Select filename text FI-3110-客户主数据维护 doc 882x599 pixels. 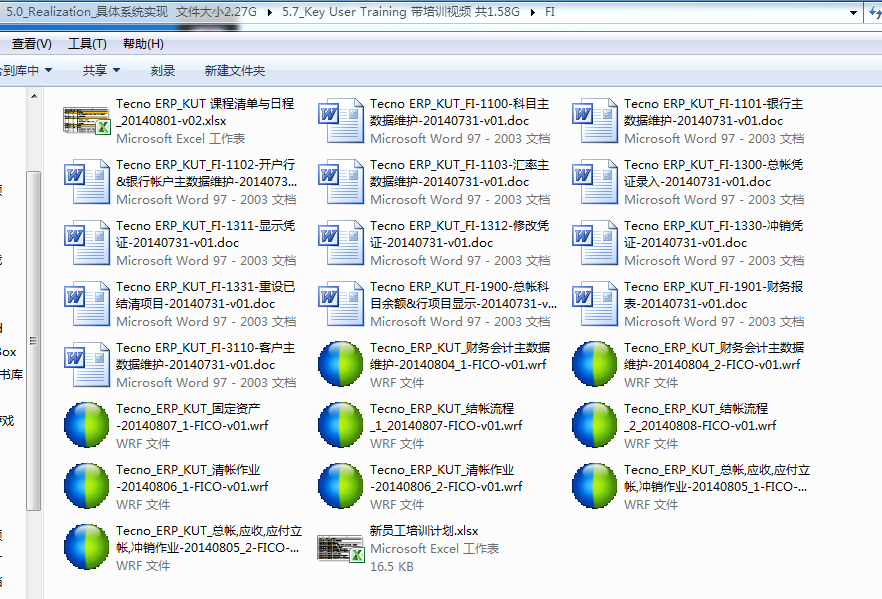click(x=205, y=356)
